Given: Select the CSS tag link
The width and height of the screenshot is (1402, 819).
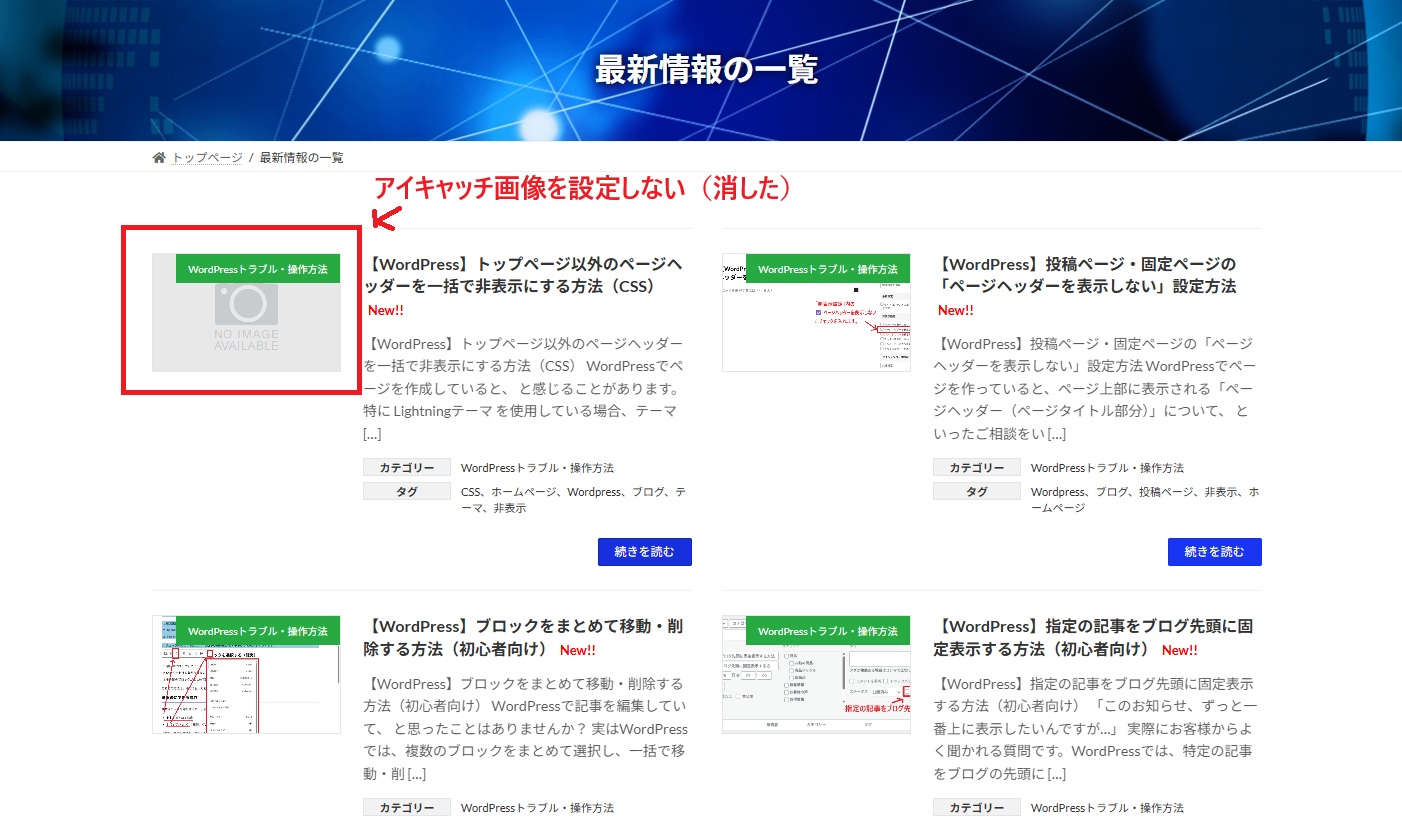Looking at the screenshot, I should [472, 491].
